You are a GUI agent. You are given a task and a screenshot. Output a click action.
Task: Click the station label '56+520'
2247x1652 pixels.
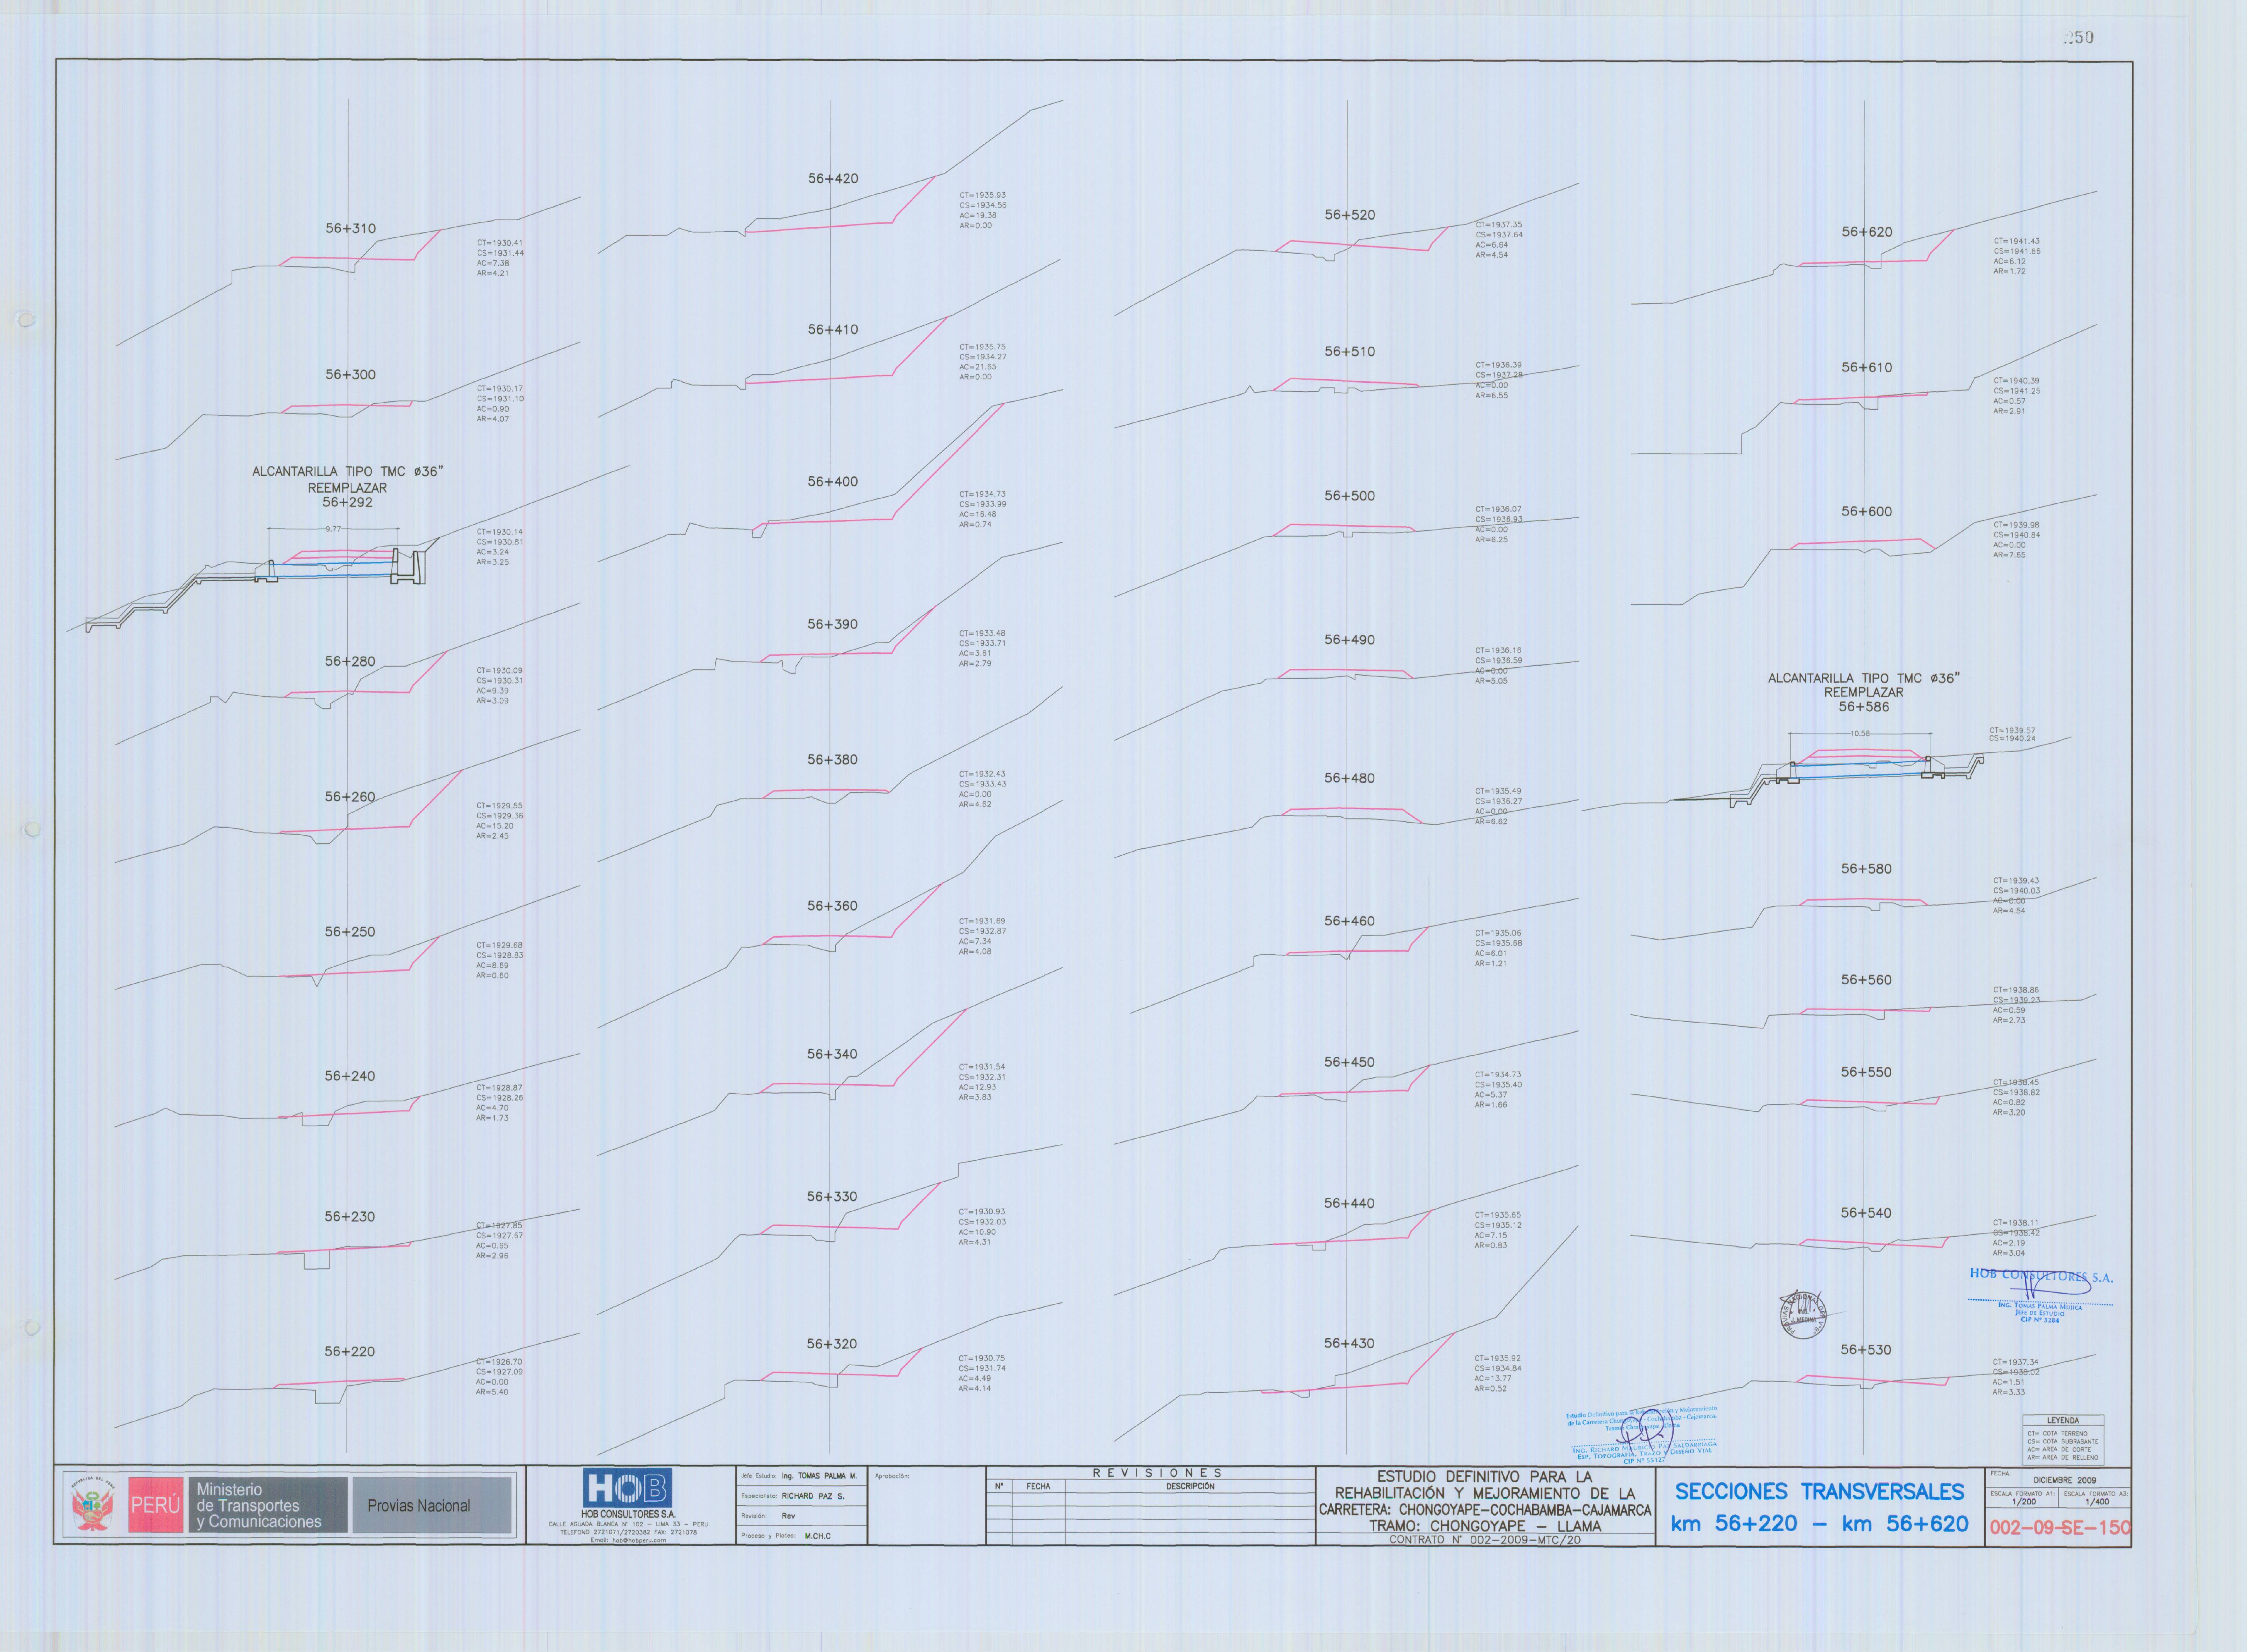[1350, 214]
